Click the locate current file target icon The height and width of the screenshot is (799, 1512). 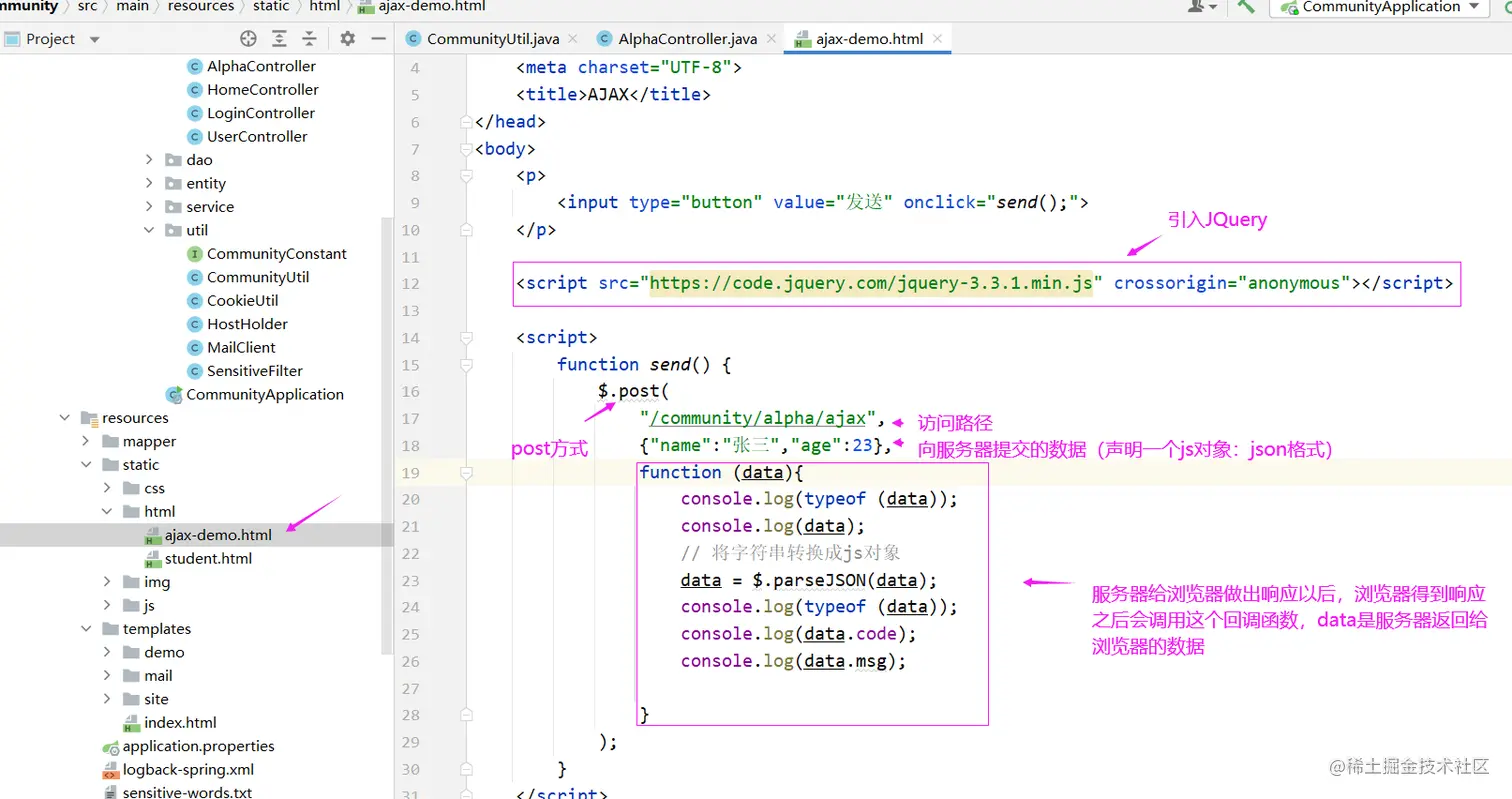[249, 39]
